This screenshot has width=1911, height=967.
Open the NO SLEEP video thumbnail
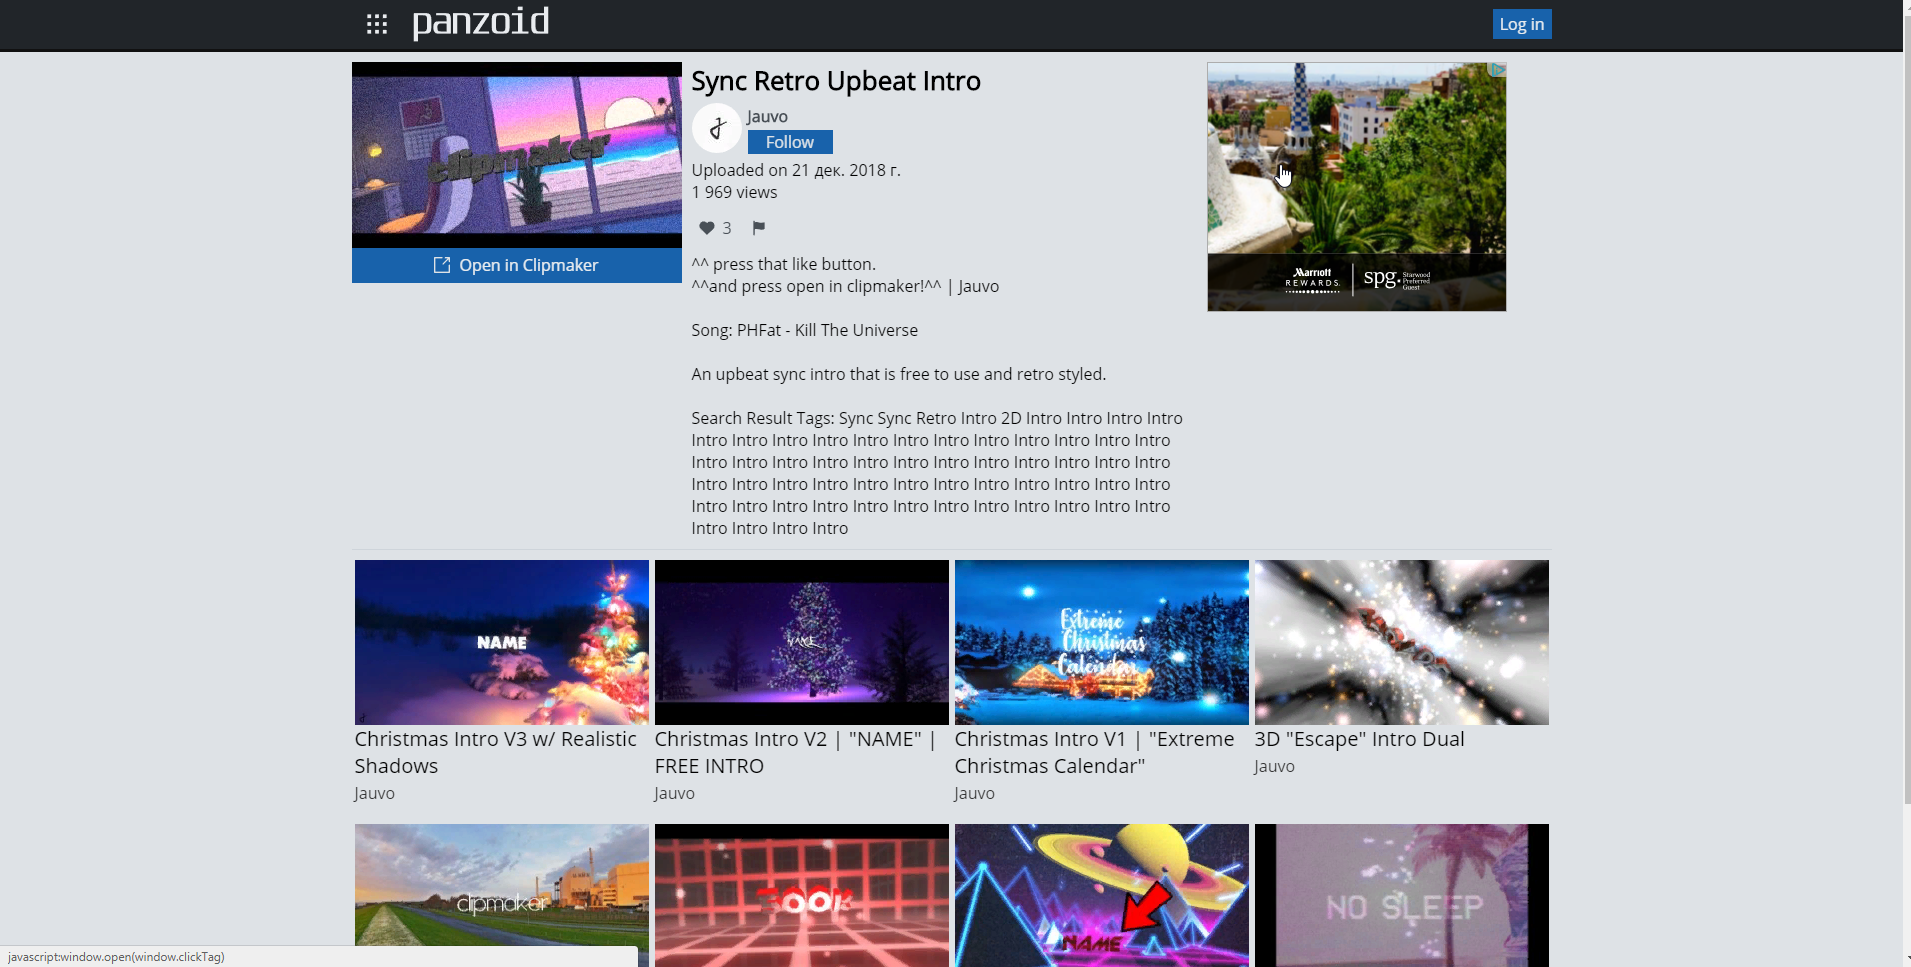pyautogui.click(x=1400, y=895)
